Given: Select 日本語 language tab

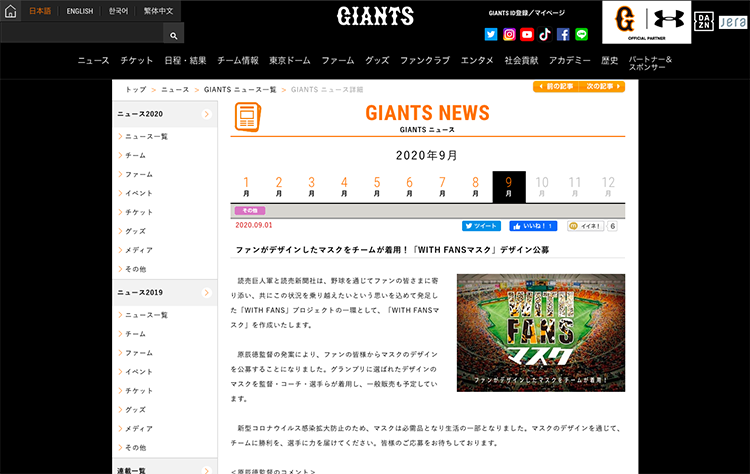Looking at the screenshot, I should point(40,11).
